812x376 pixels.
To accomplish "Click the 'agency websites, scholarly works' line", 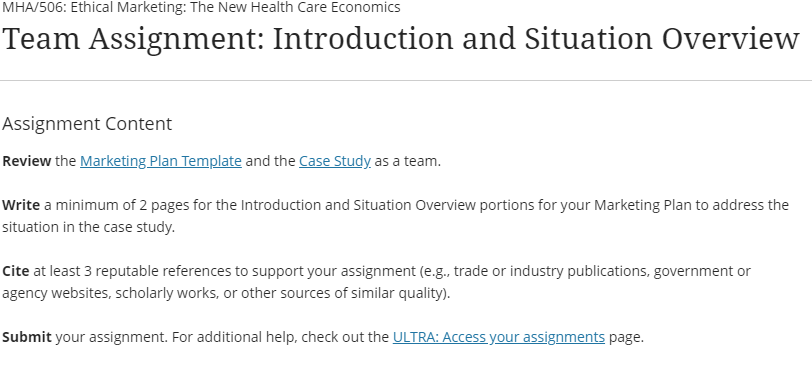I will (x=226, y=293).
